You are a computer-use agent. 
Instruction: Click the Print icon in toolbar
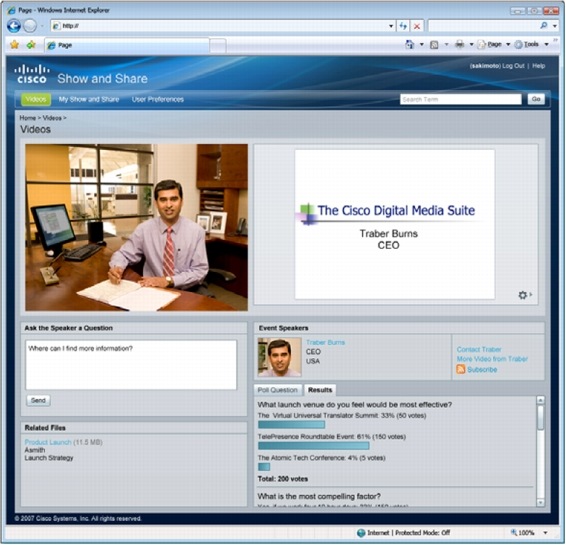tap(460, 44)
